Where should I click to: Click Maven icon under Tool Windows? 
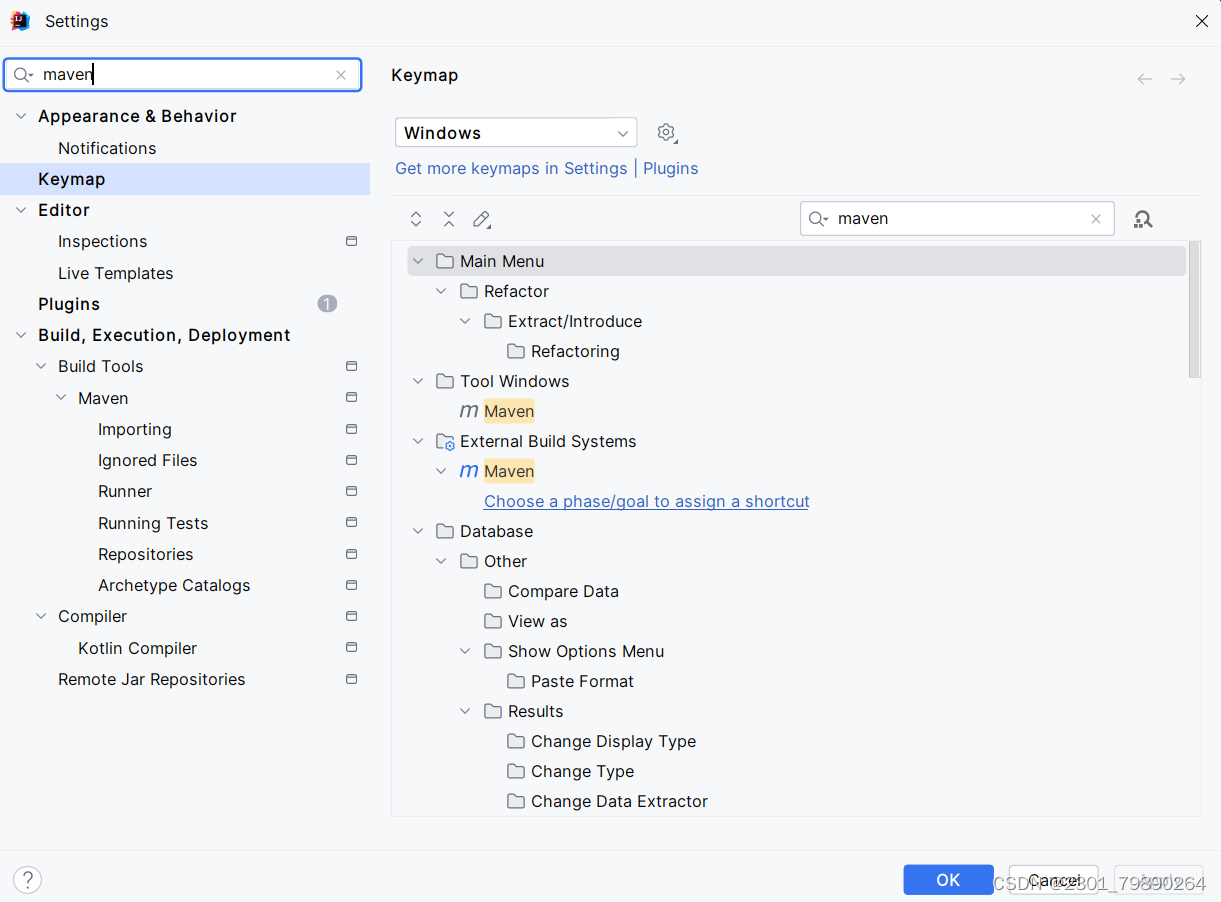469,411
